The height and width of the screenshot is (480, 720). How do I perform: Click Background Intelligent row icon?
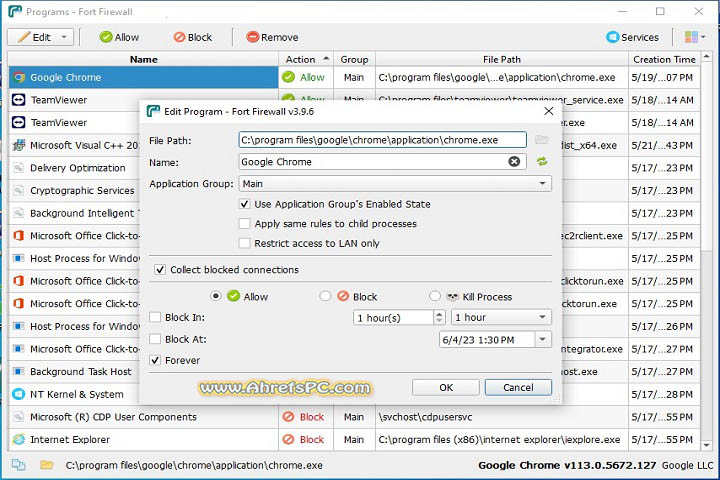click(19, 213)
